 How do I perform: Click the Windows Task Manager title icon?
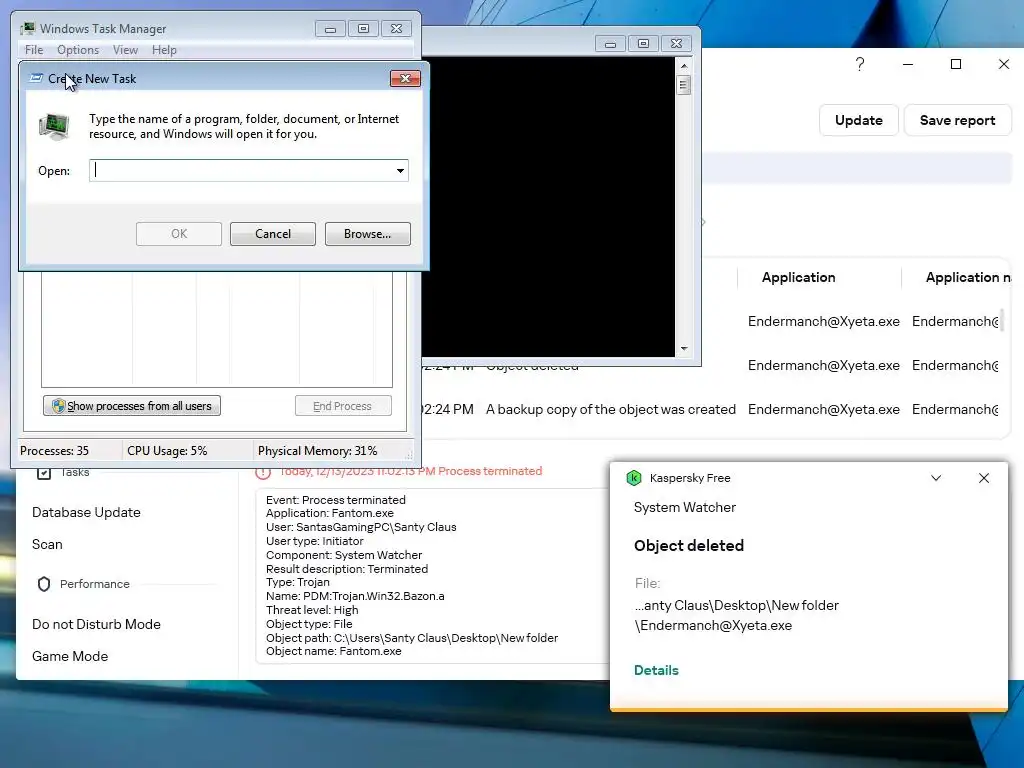(x=28, y=29)
